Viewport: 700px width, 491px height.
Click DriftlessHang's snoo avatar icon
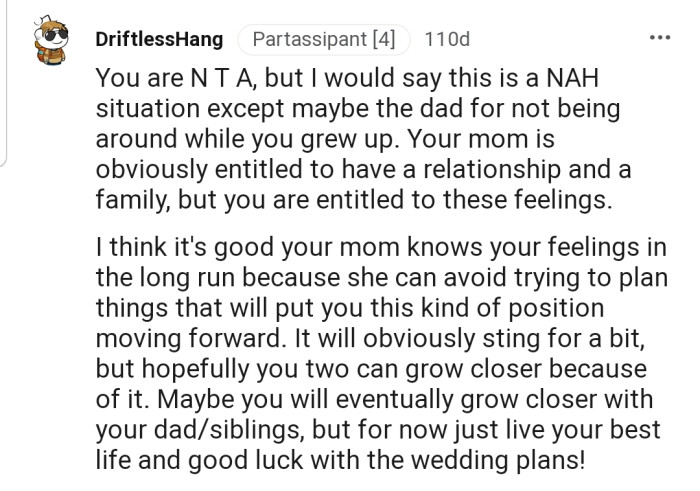46,40
